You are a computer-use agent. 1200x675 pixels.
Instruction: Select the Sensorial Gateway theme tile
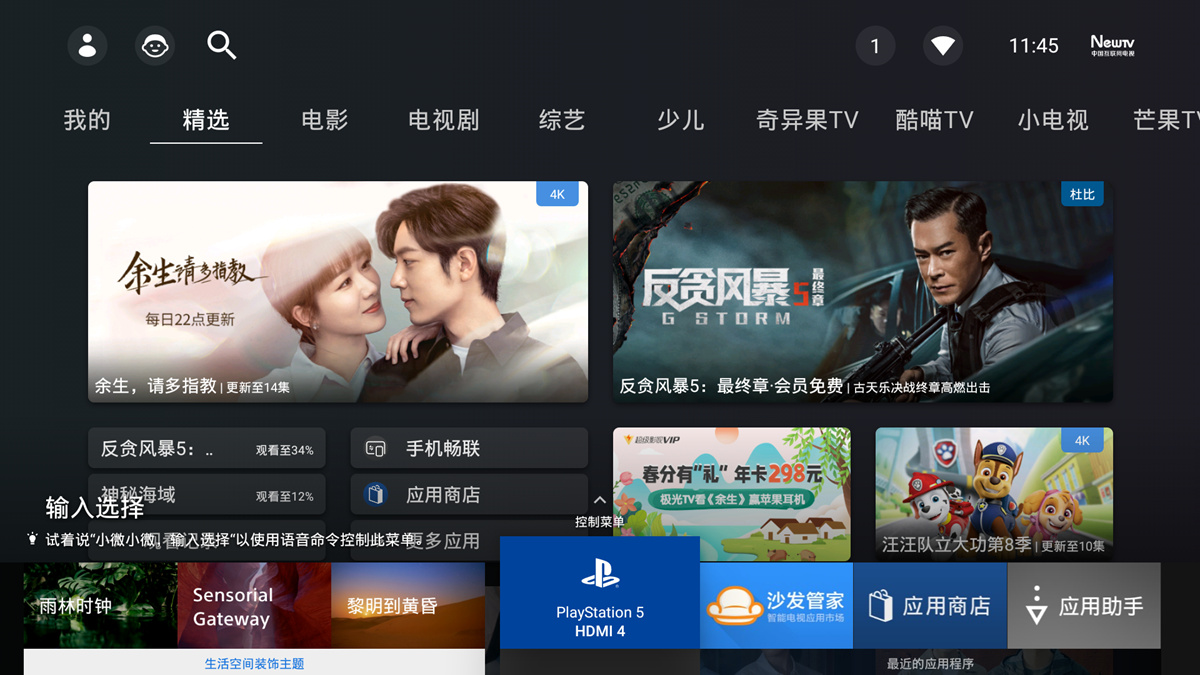point(254,605)
